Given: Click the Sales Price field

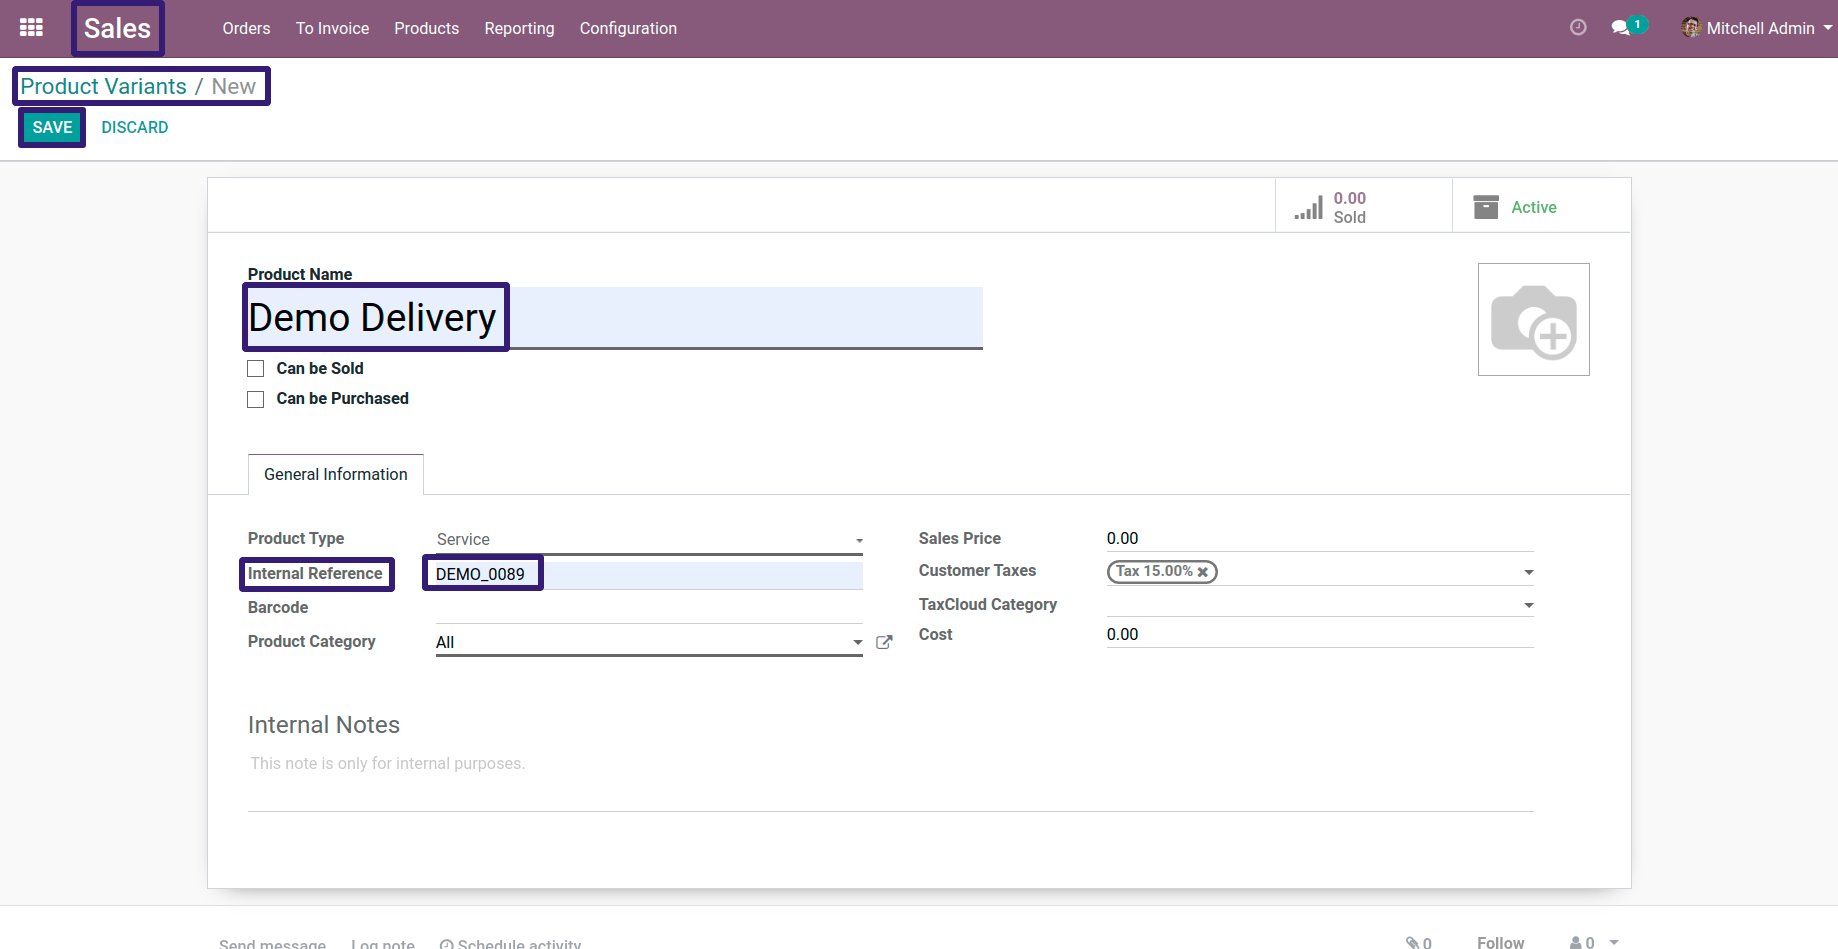Looking at the screenshot, I should [1320, 539].
